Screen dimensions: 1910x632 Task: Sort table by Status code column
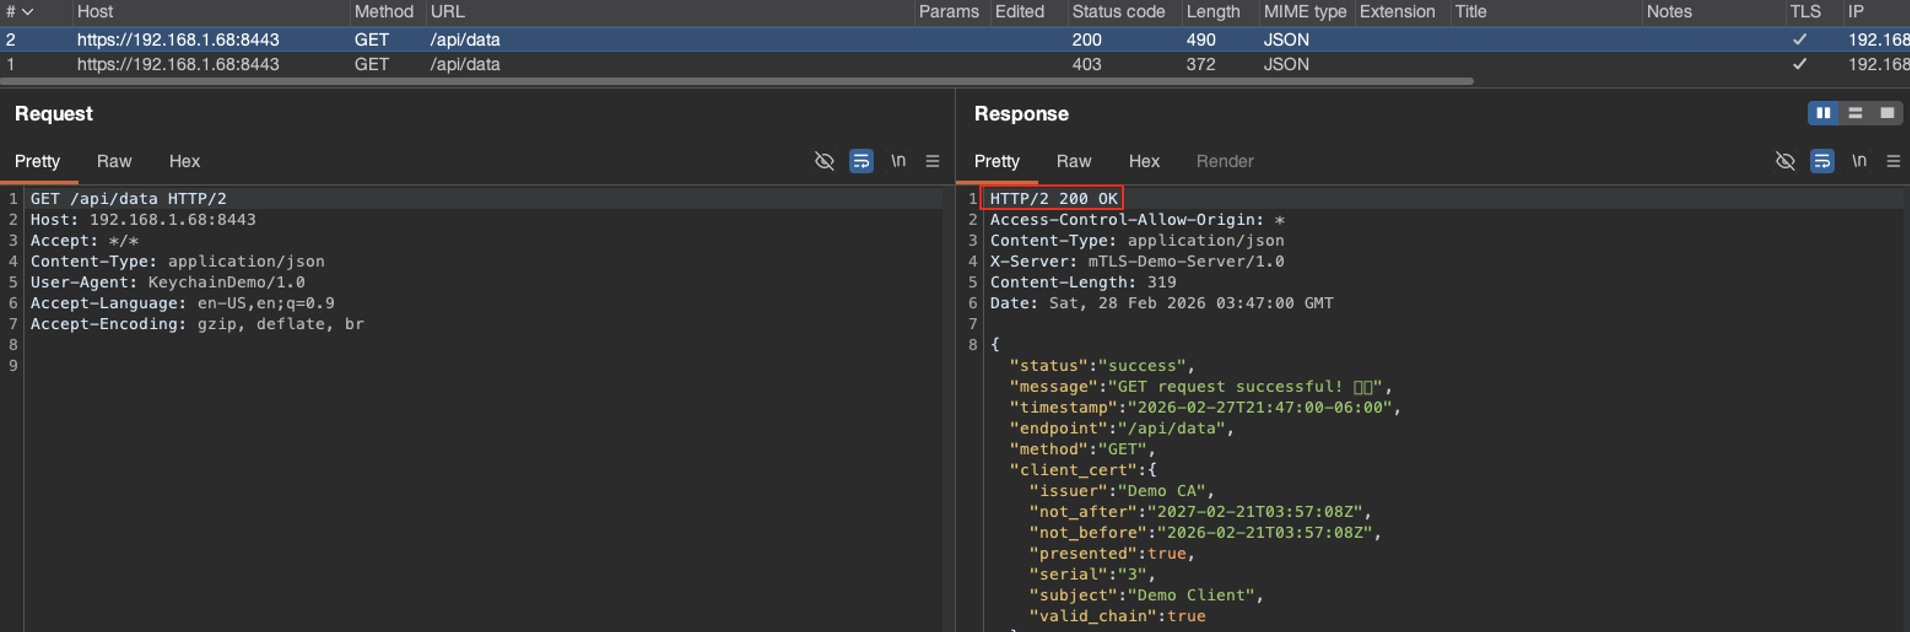click(1118, 12)
